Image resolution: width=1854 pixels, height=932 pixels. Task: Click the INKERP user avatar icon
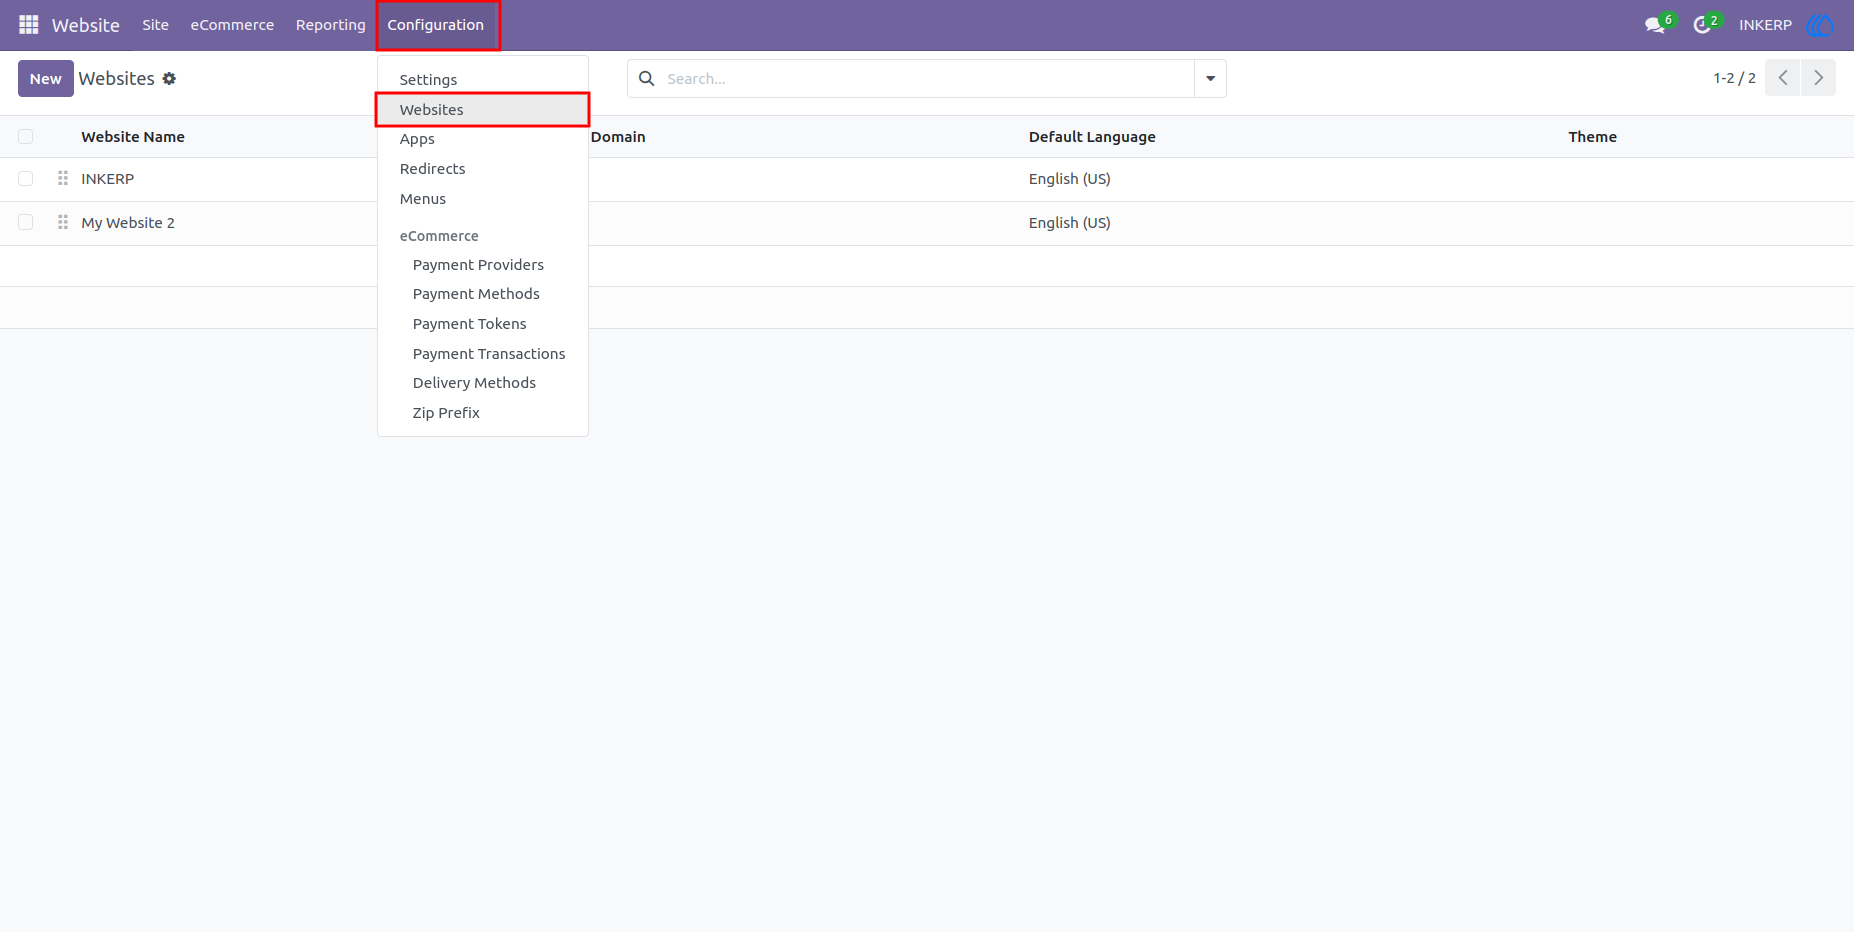pyautogui.click(x=1820, y=25)
